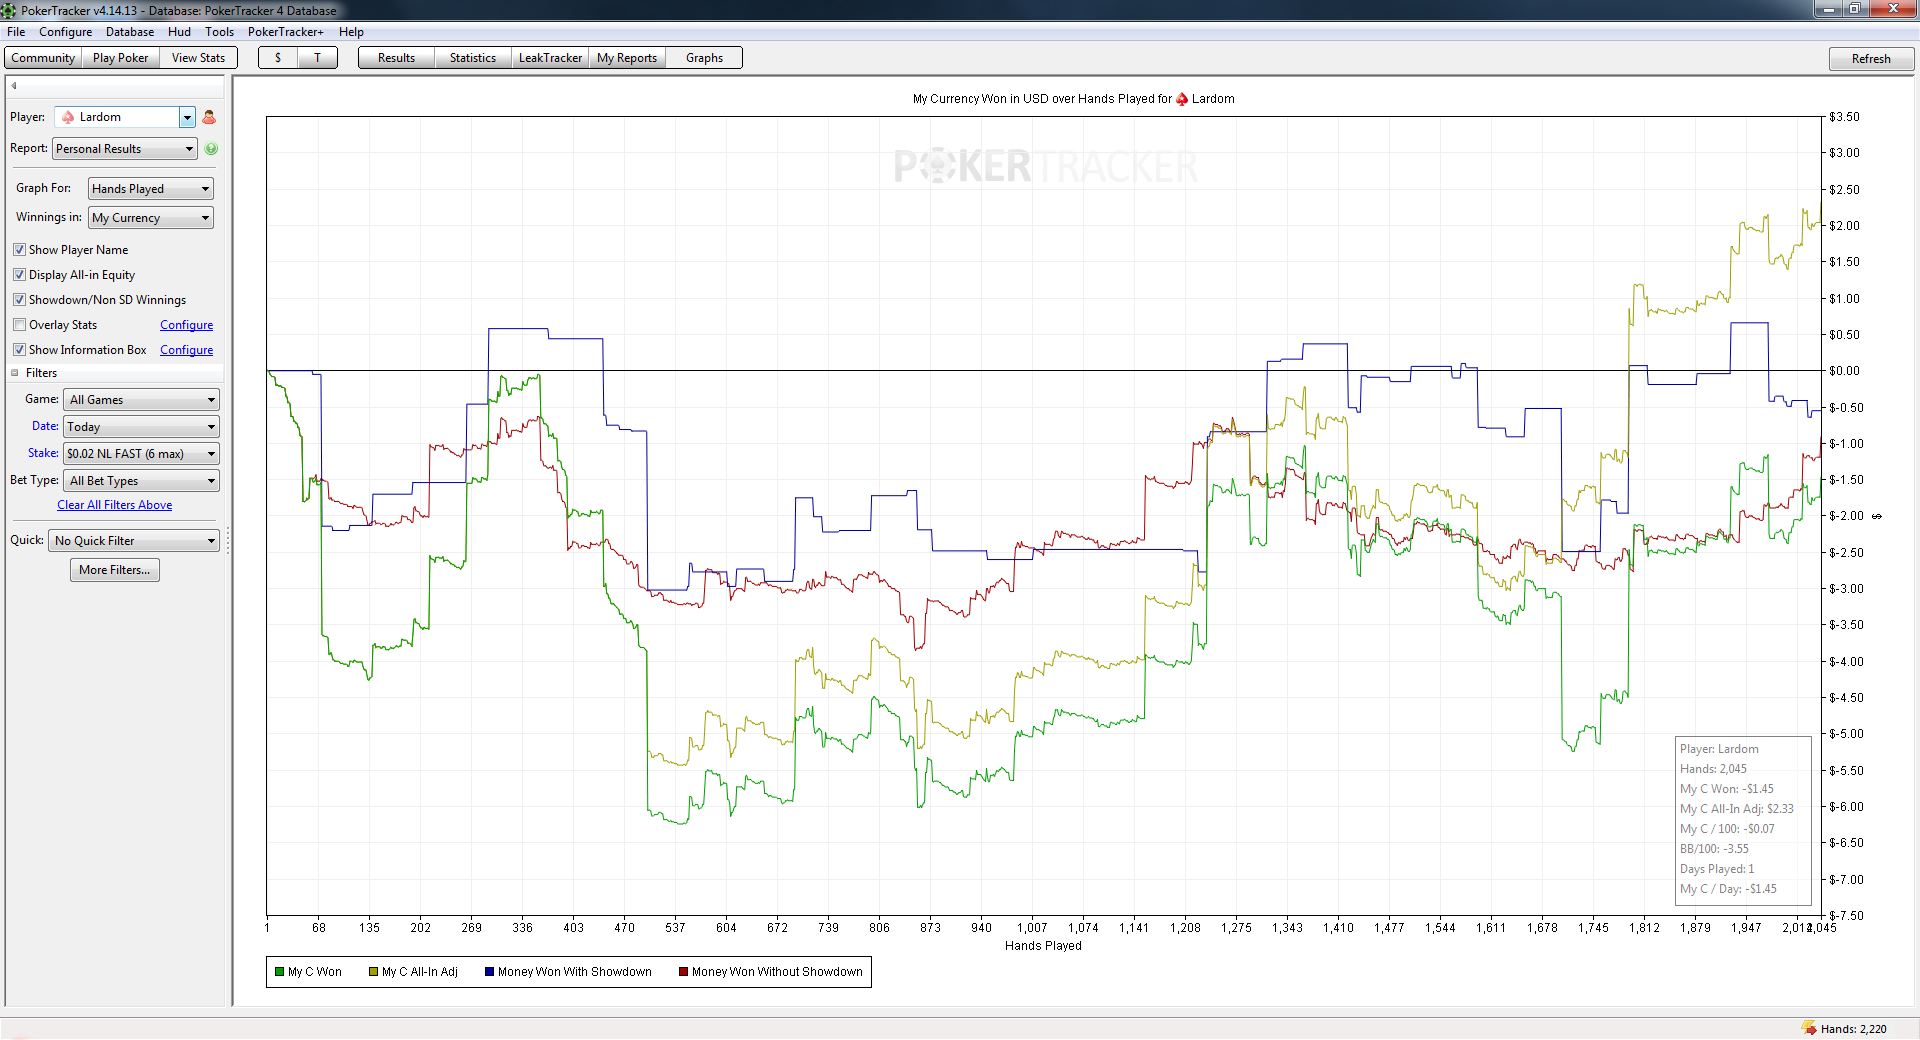Click the Refresh button
This screenshot has width=1920, height=1040.
click(1871, 59)
